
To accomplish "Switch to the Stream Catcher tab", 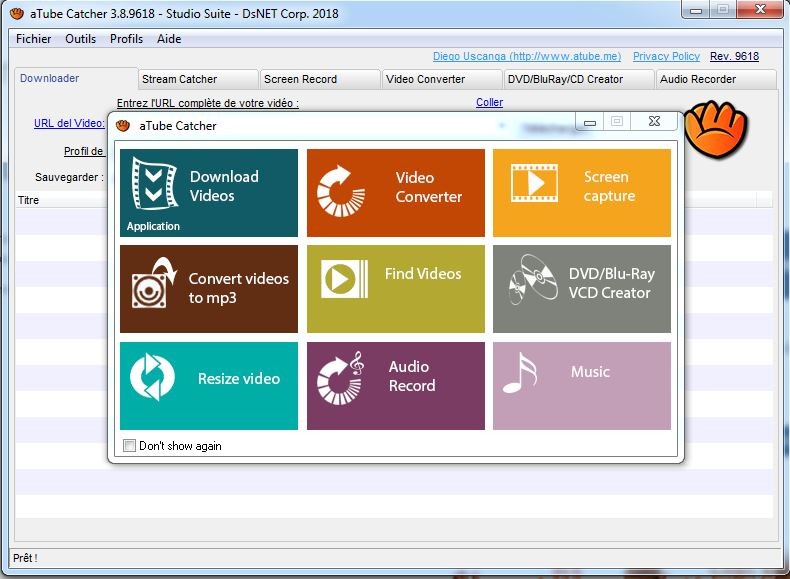I will [198, 79].
